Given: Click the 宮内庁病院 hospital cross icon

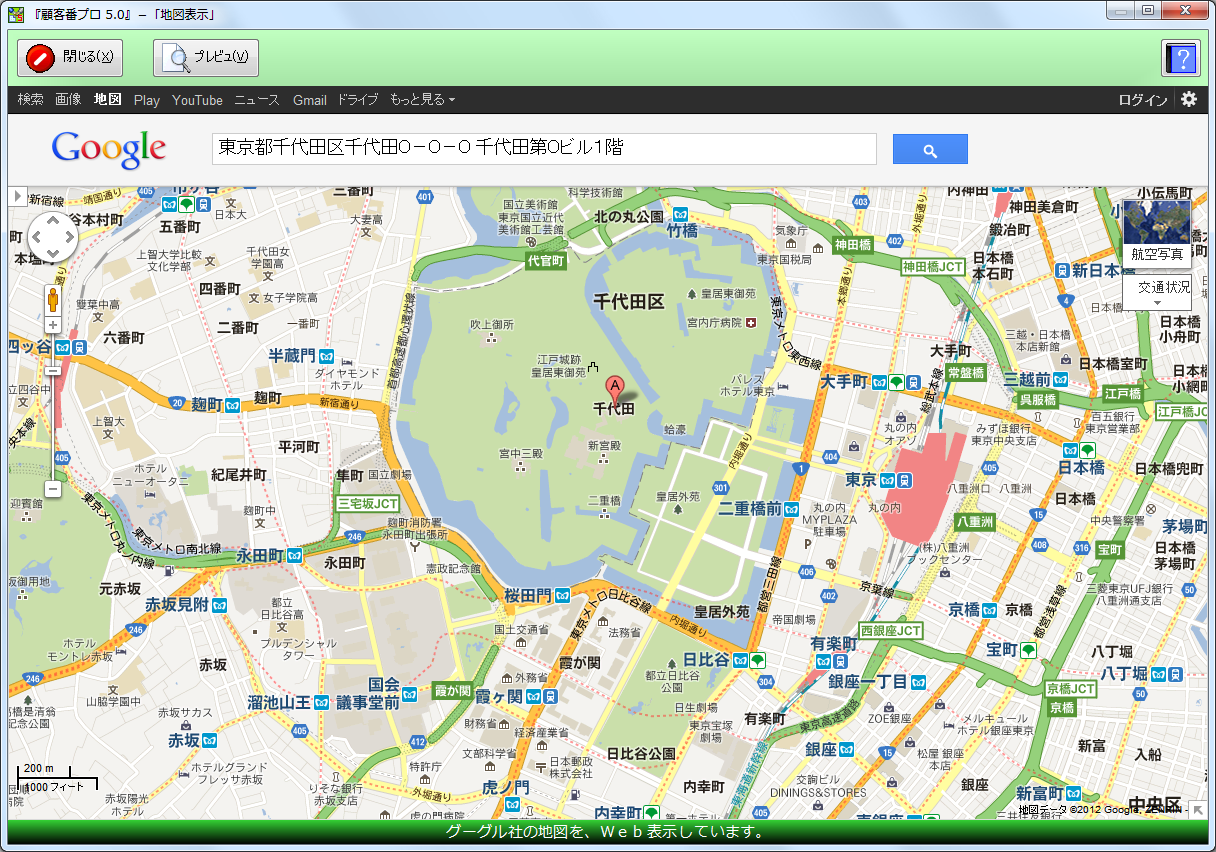Looking at the screenshot, I should click(750, 322).
